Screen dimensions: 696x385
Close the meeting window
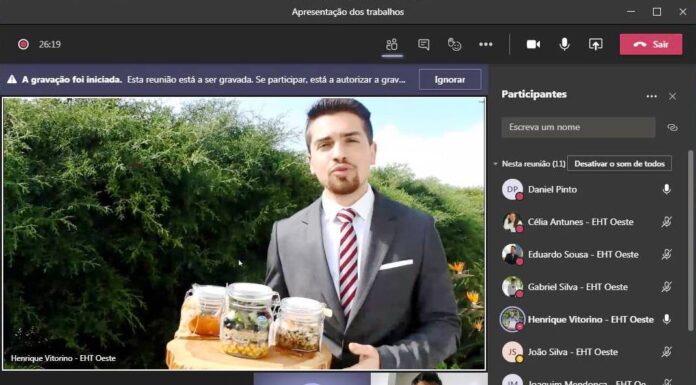click(683, 12)
